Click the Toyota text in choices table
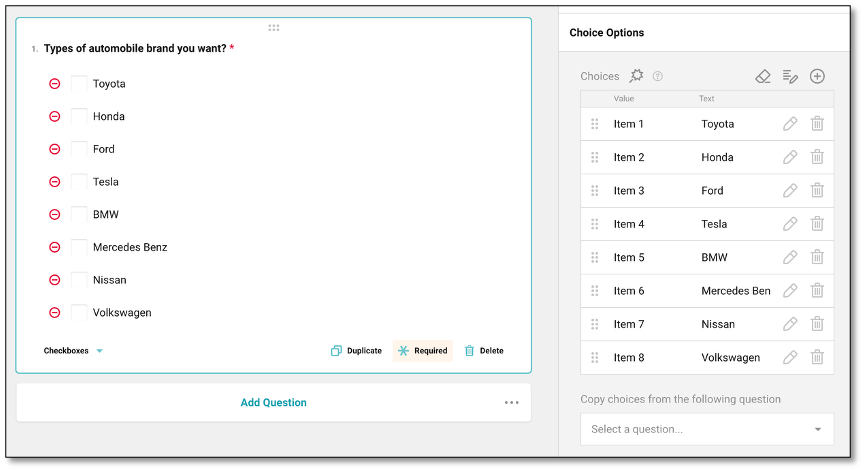The width and height of the screenshot is (864, 470). coord(717,124)
